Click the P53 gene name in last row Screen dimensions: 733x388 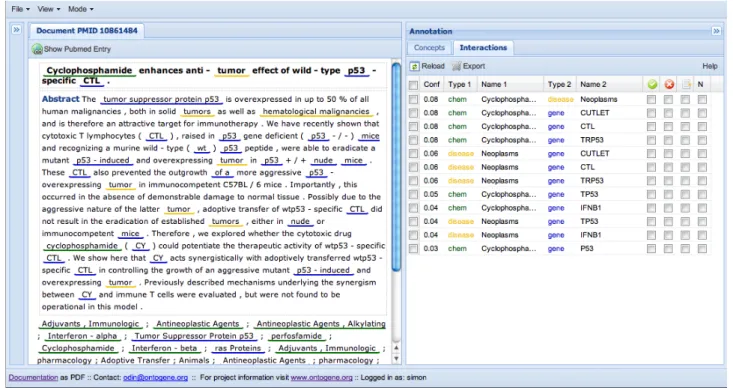587,249
